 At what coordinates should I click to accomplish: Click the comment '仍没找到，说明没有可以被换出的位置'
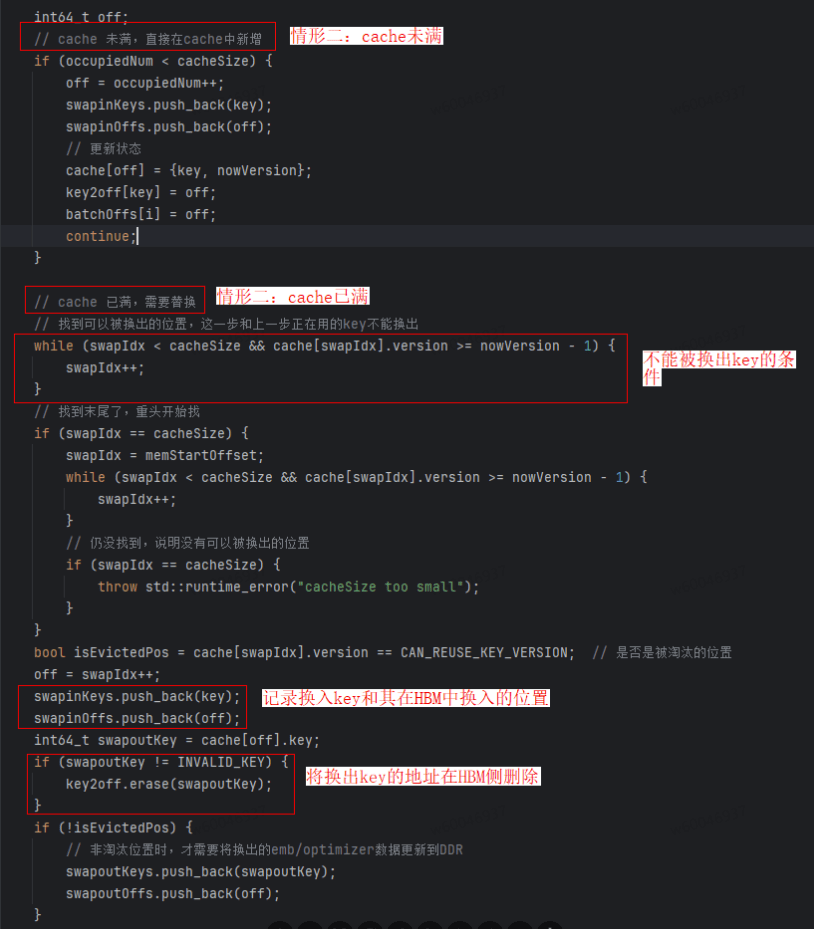[x=187, y=543]
